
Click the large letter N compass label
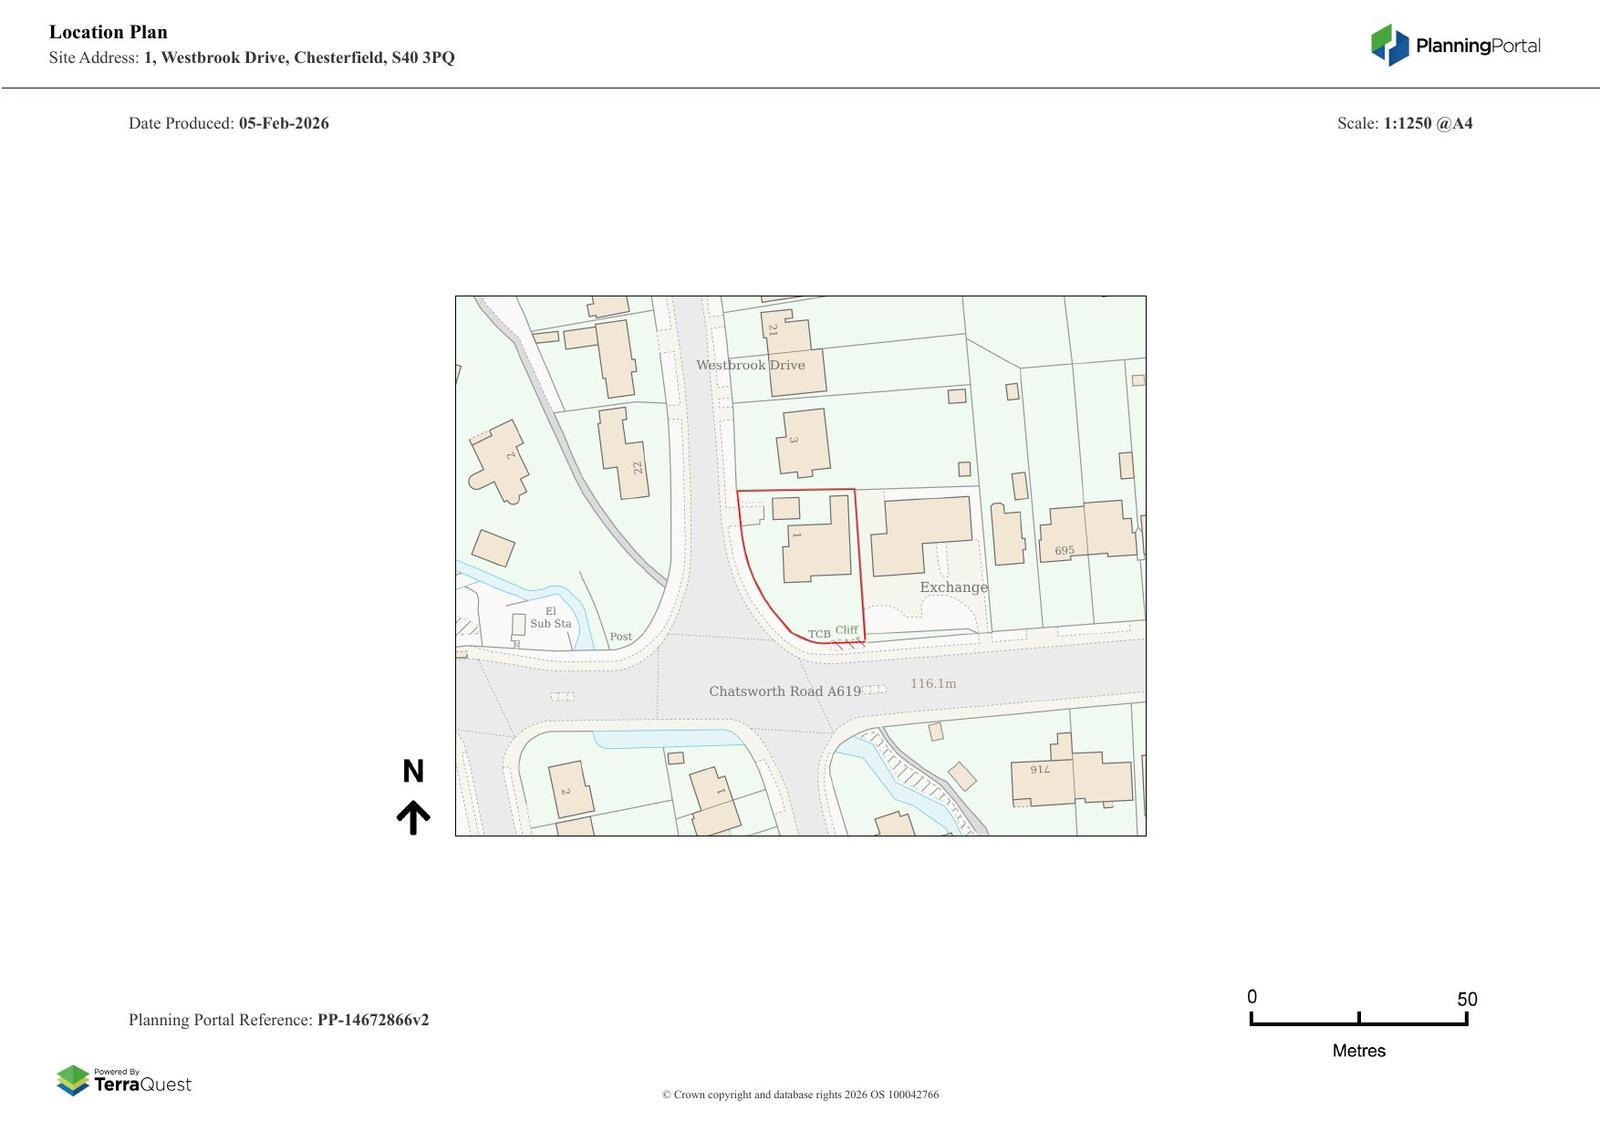413,771
